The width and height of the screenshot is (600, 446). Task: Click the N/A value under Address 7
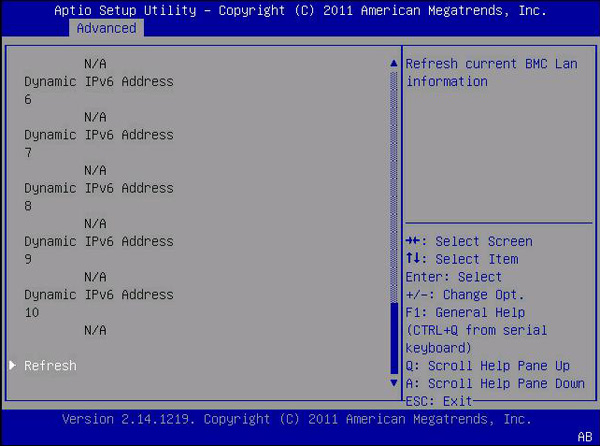[x=95, y=170]
